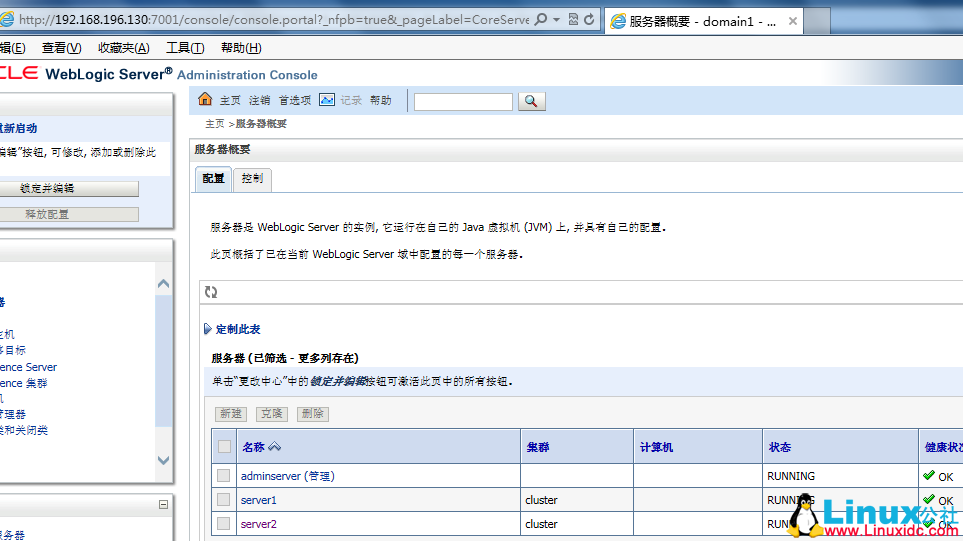
Task: Click the 克隆 button
Action: coord(271,414)
